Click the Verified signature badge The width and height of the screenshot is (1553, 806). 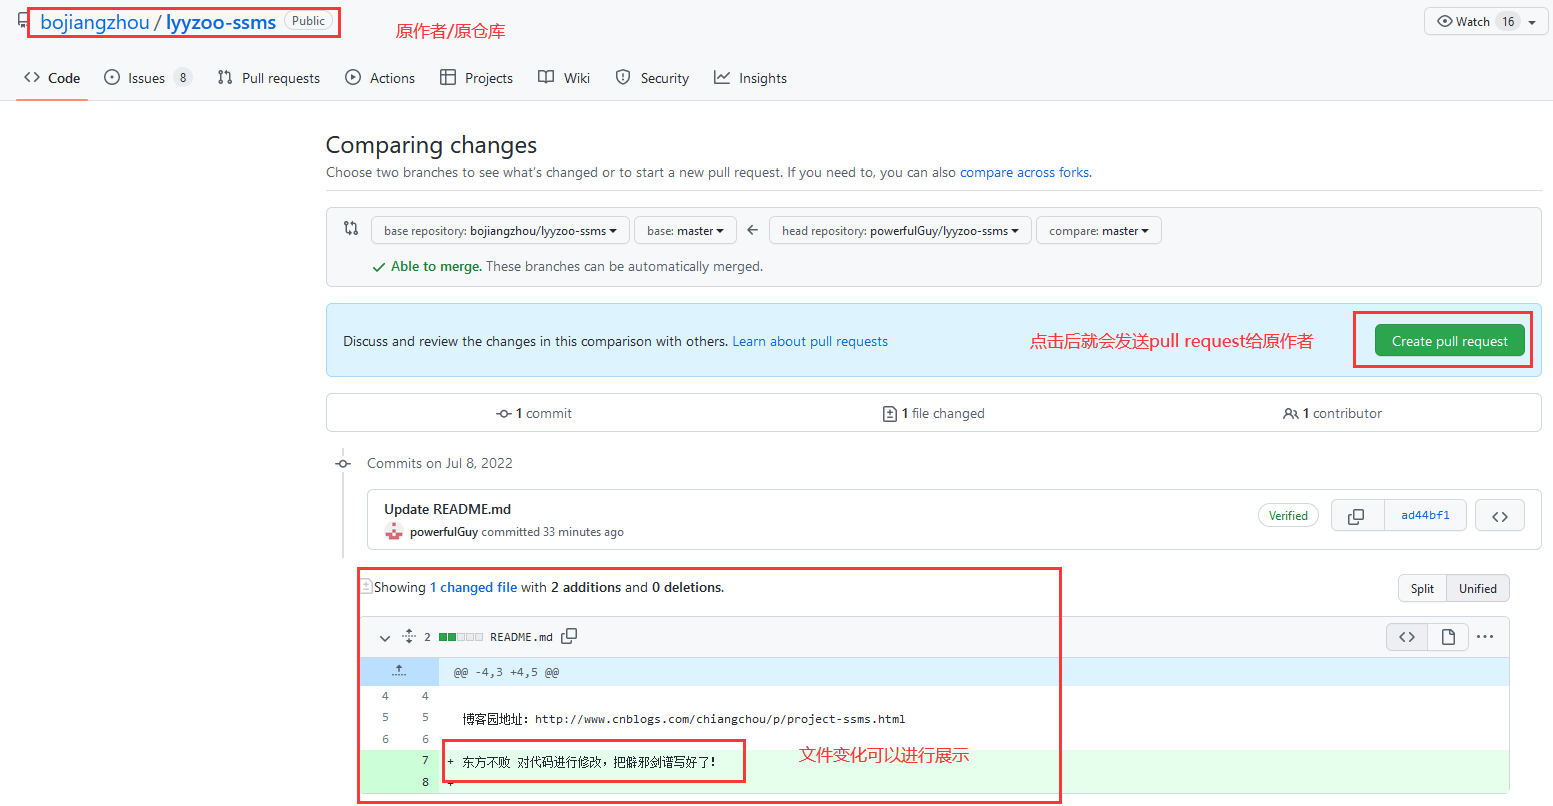click(x=1288, y=516)
